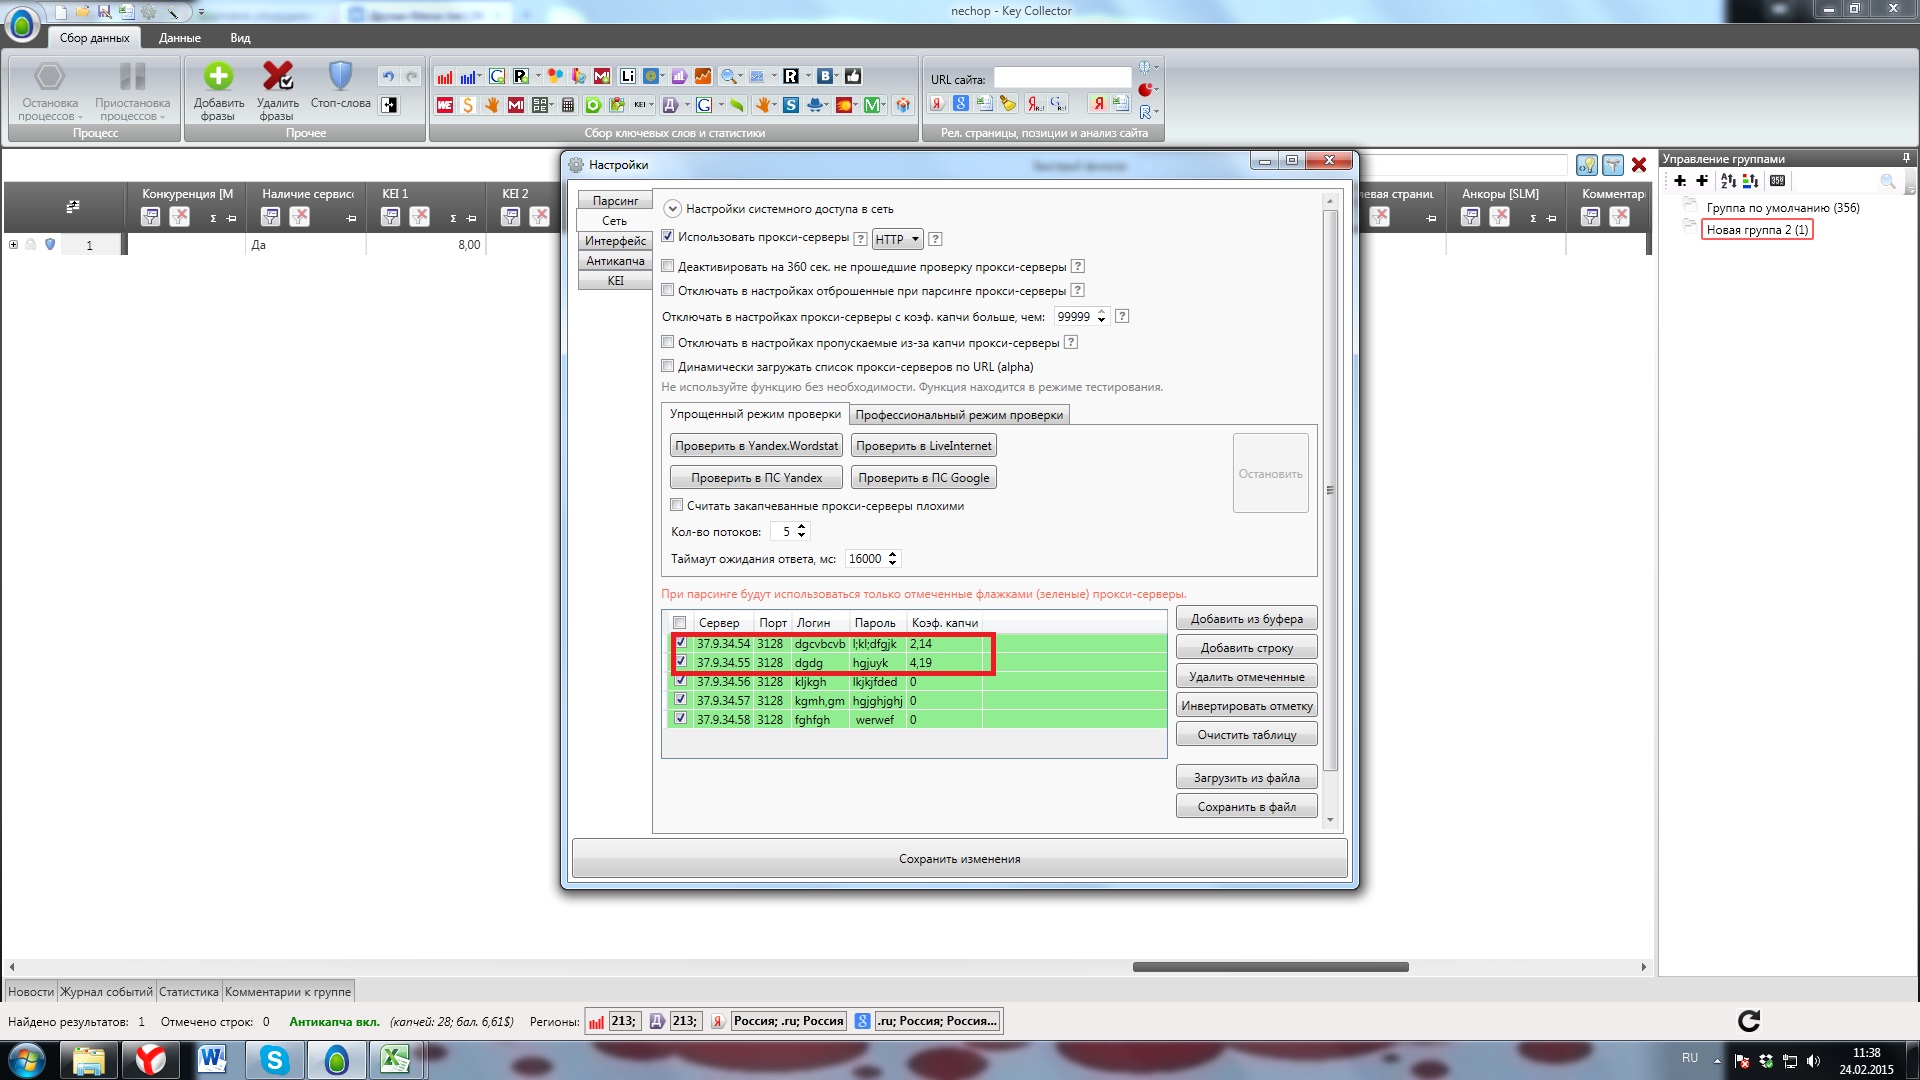Expand row 1 tree node in main table
Image resolution: width=1920 pixels, height=1080 pixels.
(14, 245)
